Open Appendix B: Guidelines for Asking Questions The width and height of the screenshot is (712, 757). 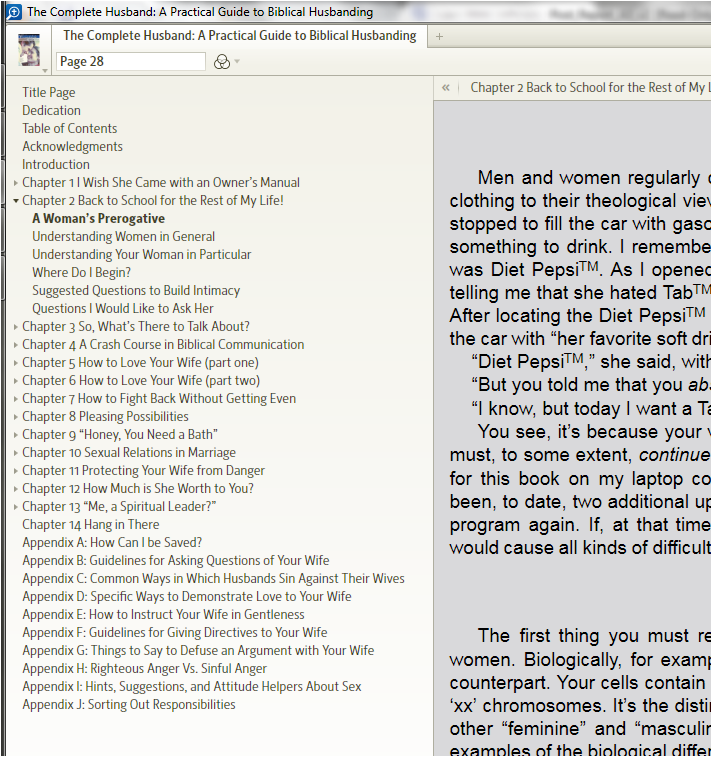176,561
